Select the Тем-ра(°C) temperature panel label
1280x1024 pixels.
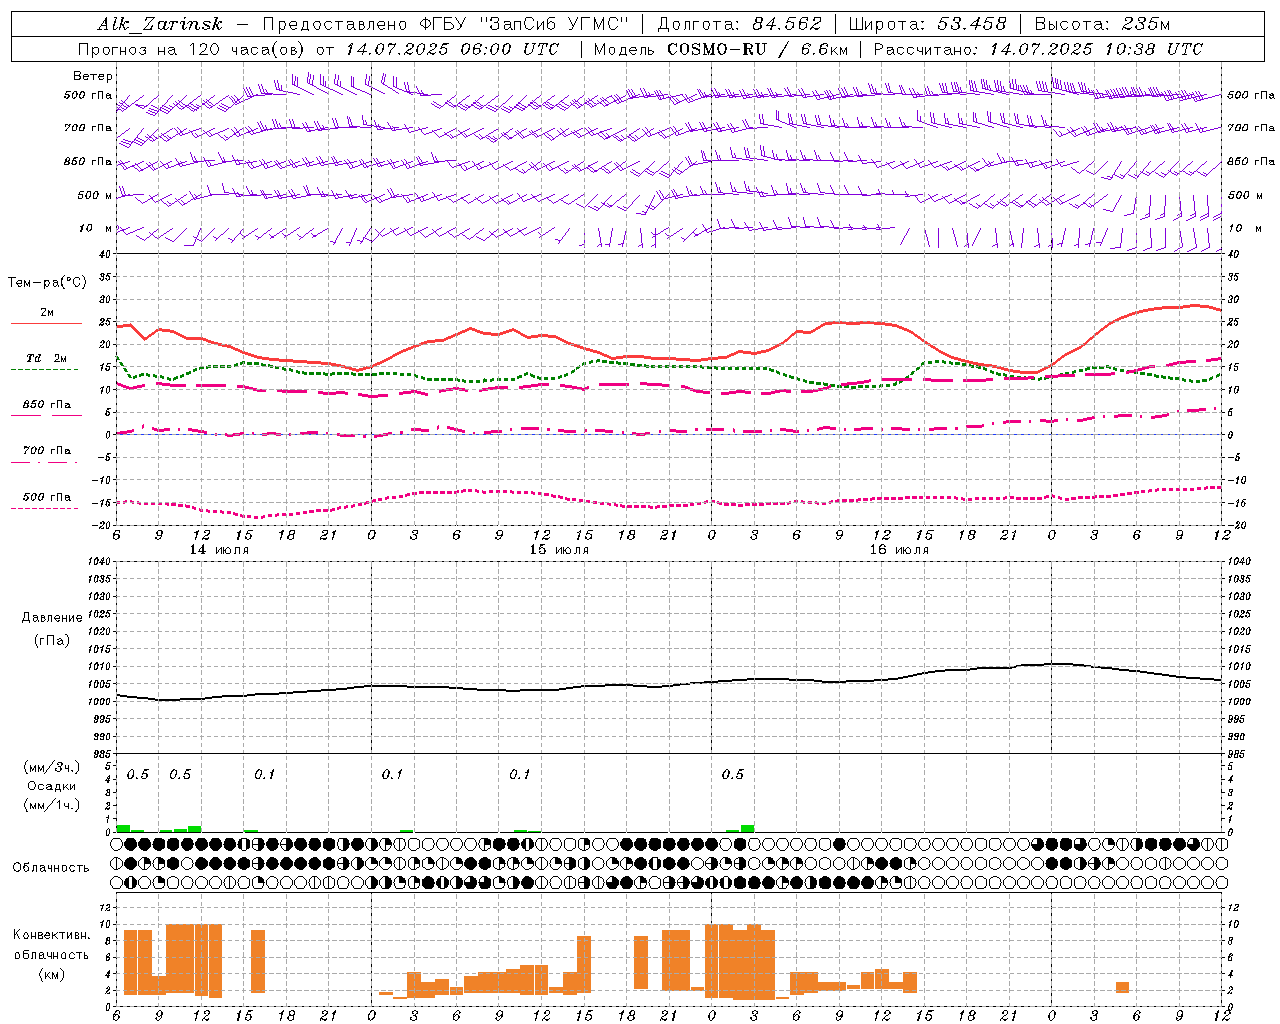(x=47, y=283)
